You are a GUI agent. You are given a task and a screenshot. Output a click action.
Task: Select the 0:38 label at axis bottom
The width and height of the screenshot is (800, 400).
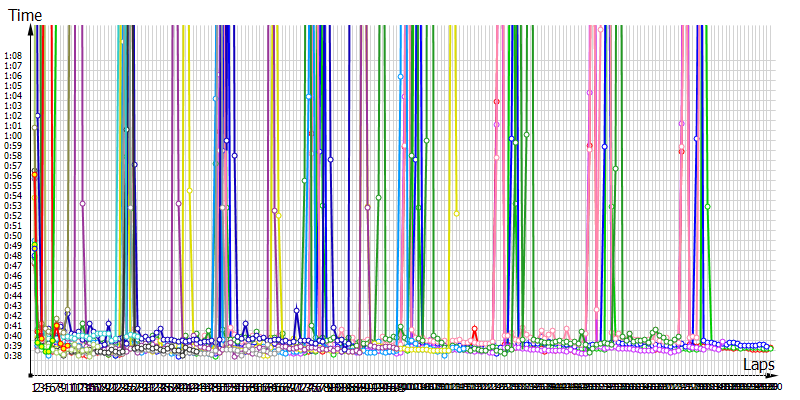click(13, 355)
